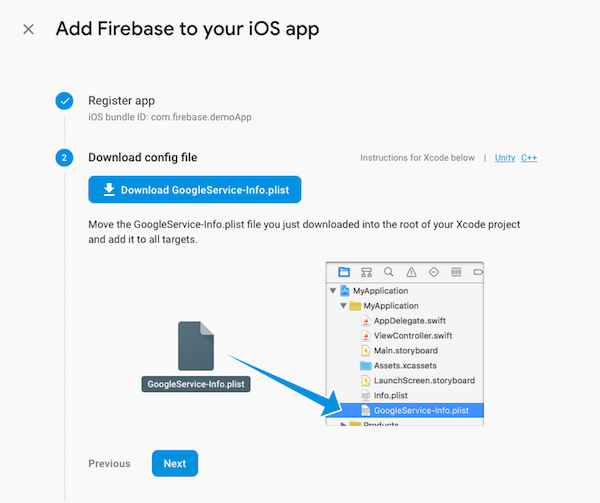Screen dimensions: 600x503
Task: Go back with the Previous button
Action: pyautogui.click(x=109, y=463)
